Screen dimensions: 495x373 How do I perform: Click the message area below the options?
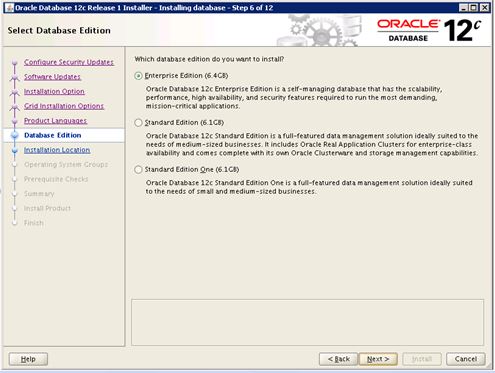307,322
